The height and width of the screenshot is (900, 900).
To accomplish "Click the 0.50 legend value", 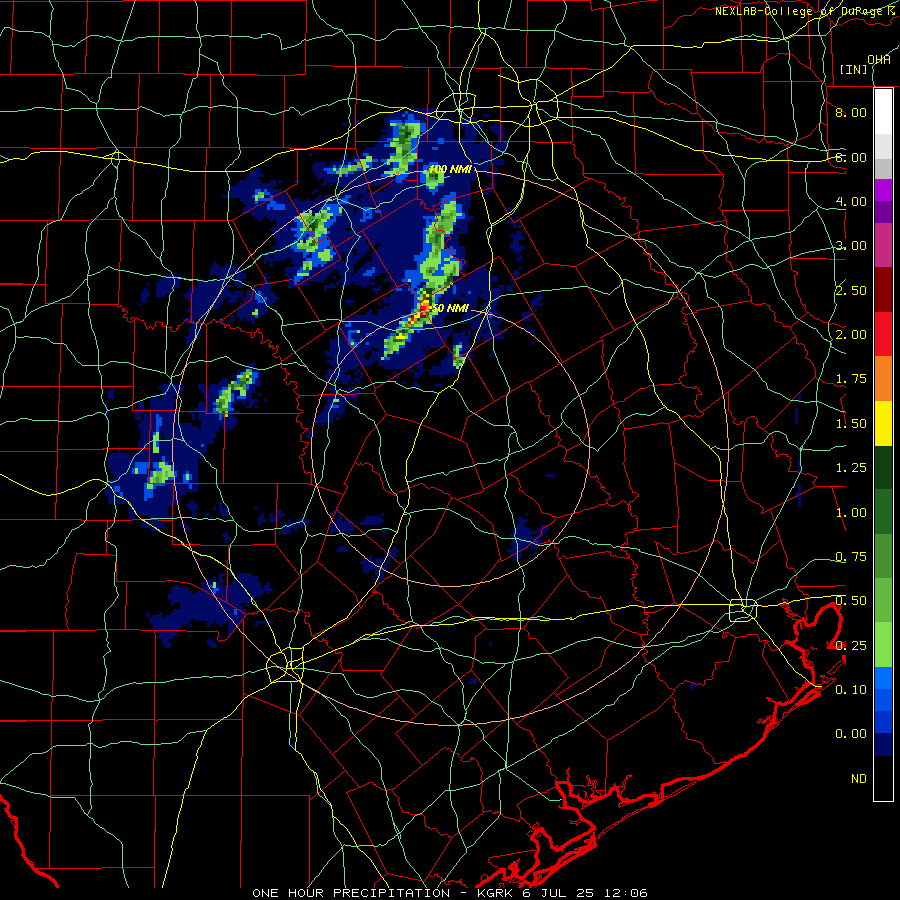I will [851, 601].
